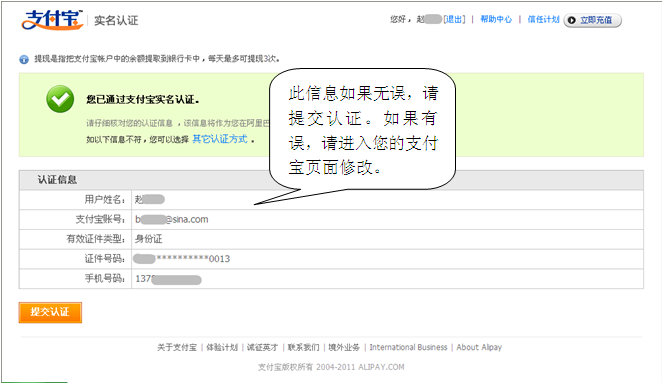This screenshot has height=384, width=662.
Task: Click the 其它认证方式 link
Action: pyautogui.click(x=220, y=139)
